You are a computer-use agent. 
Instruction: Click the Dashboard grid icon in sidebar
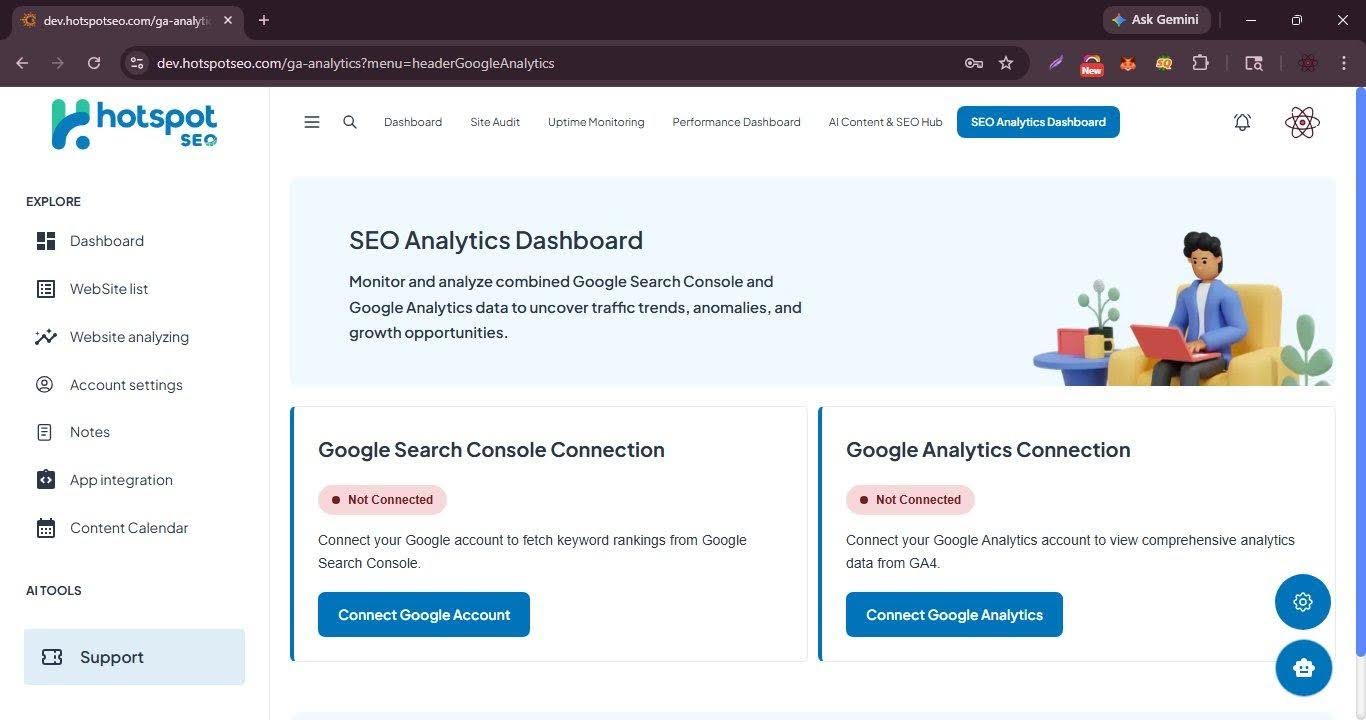(45, 241)
